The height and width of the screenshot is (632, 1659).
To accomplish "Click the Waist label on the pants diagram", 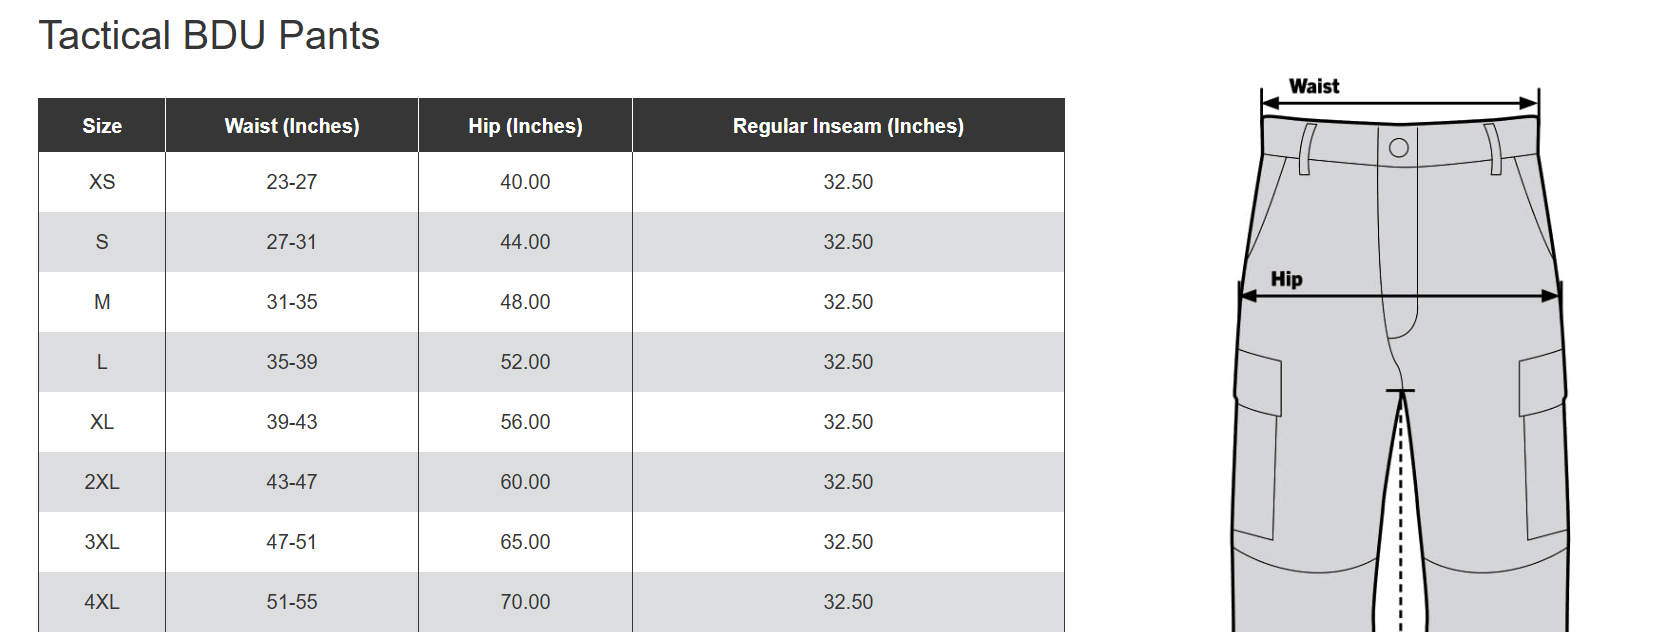I will point(1314,86).
